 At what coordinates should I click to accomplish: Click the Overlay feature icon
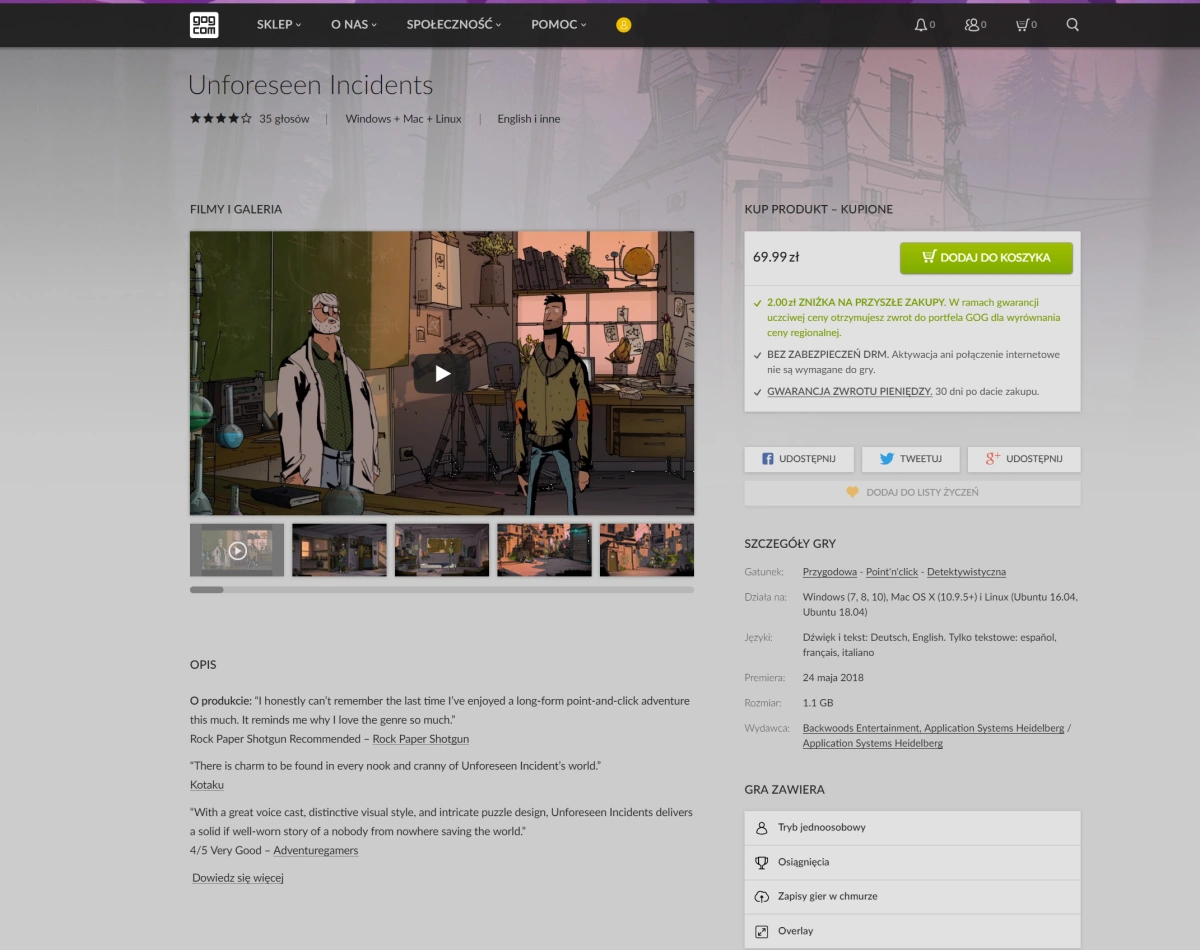[761, 931]
